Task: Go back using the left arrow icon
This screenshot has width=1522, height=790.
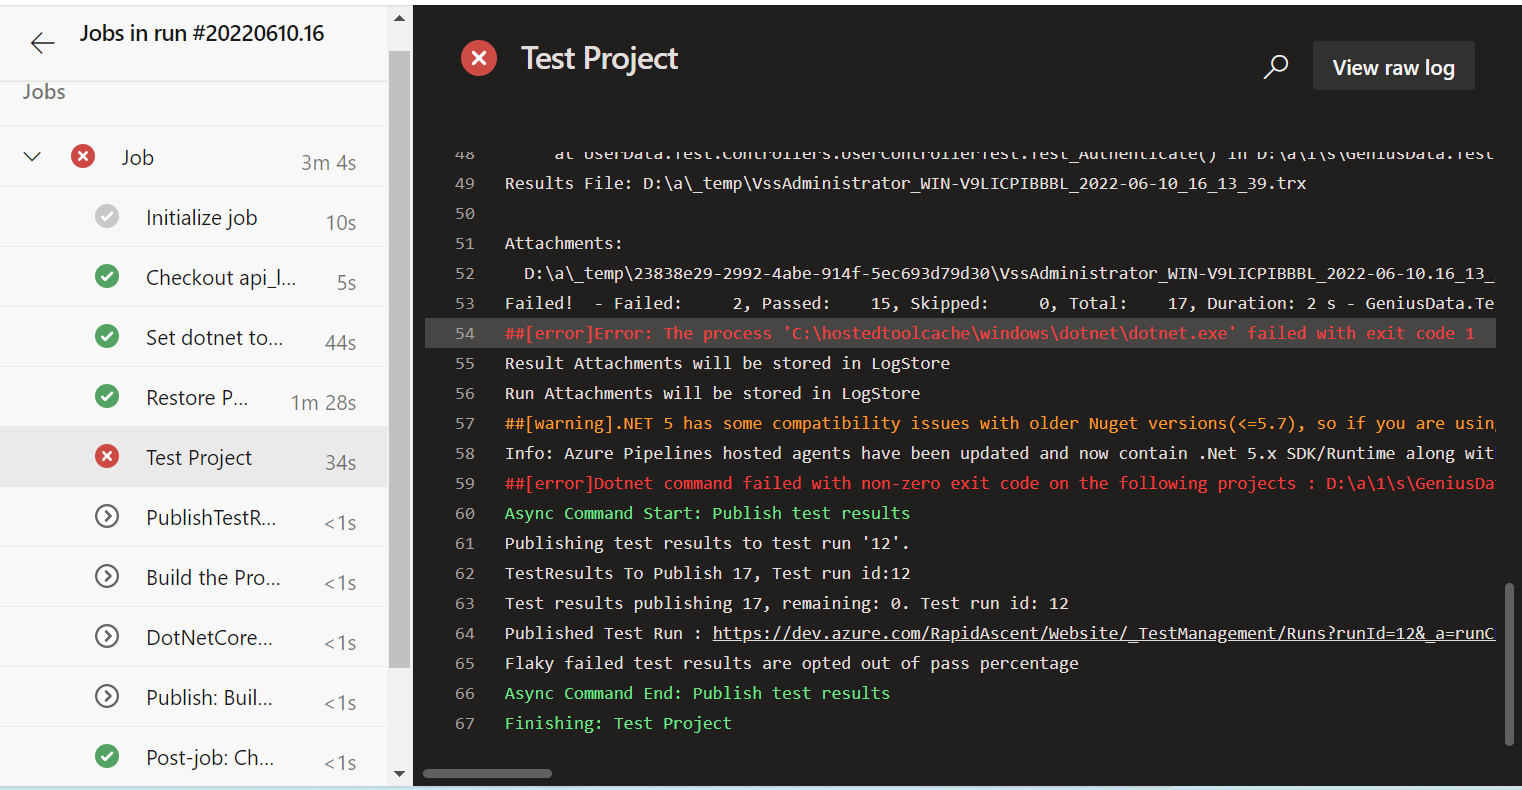Action: (x=42, y=42)
